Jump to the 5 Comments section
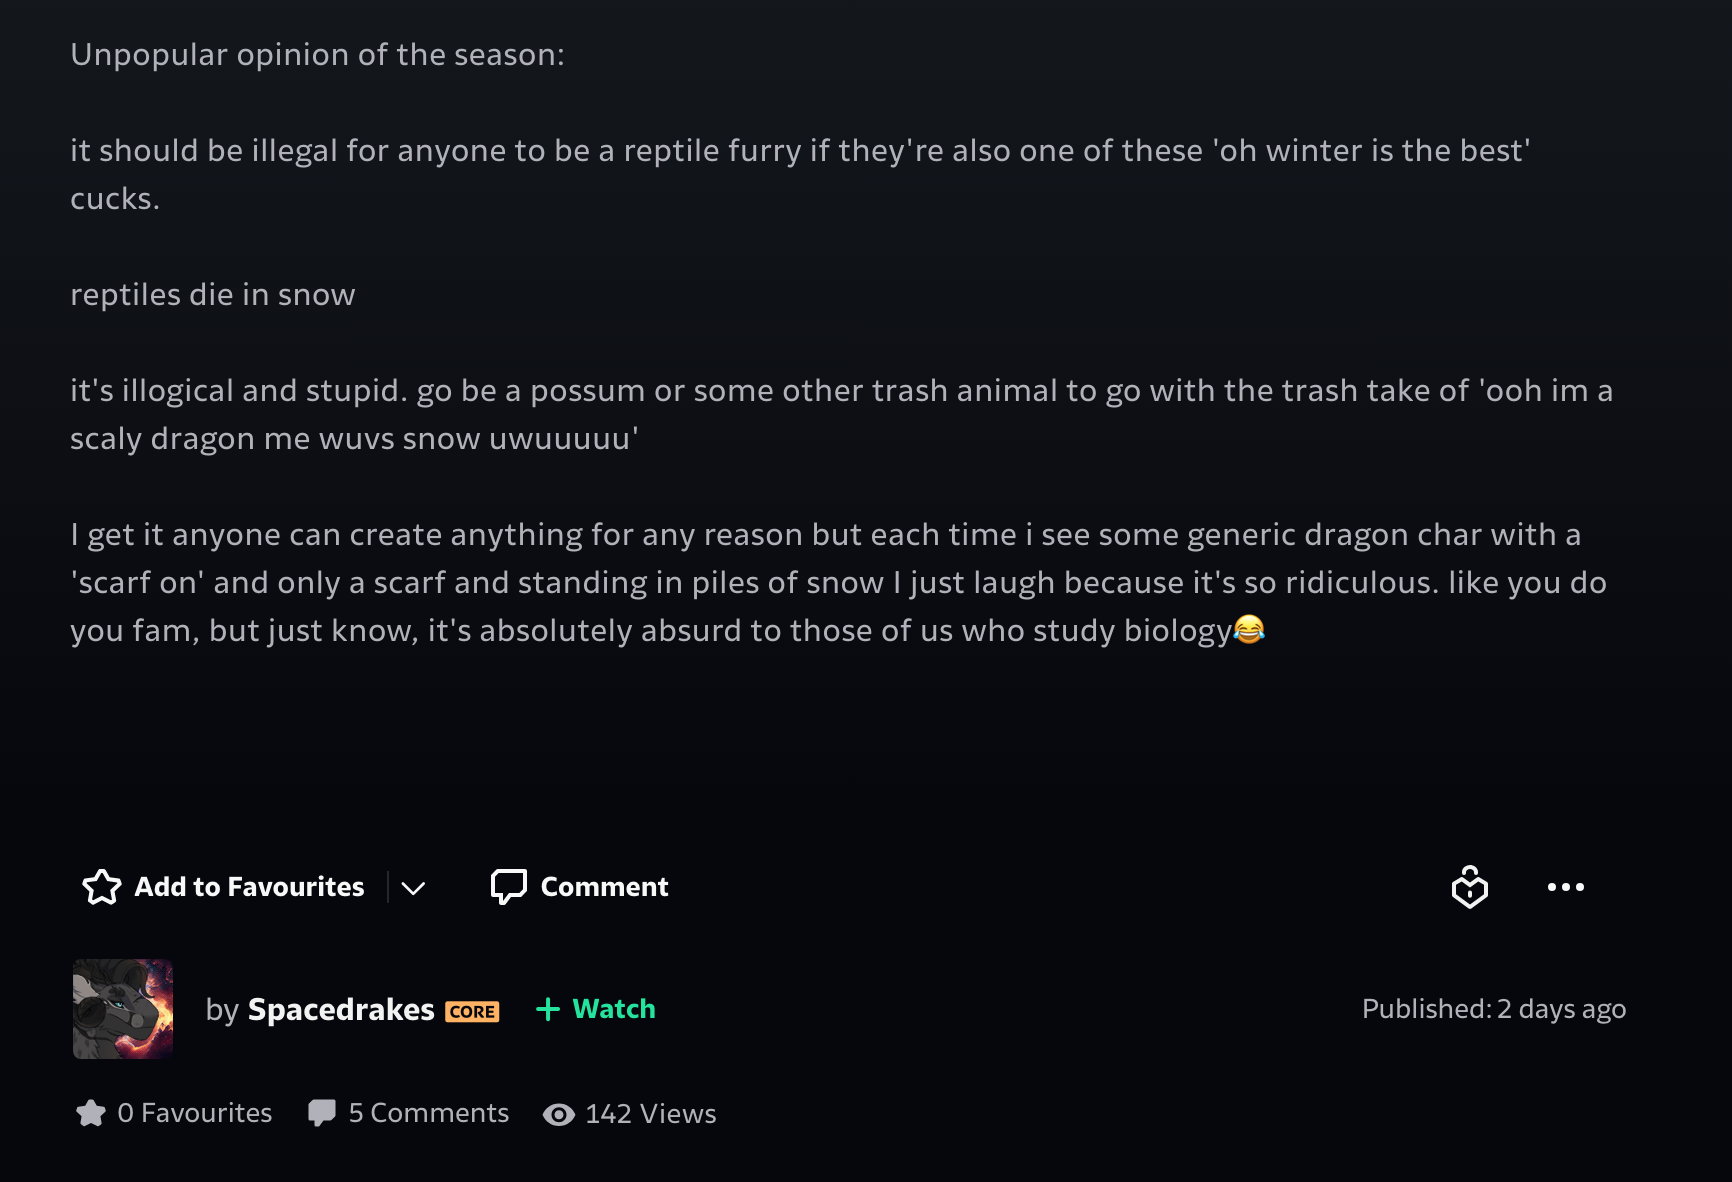This screenshot has width=1732, height=1182. (x=429, y=1113)
